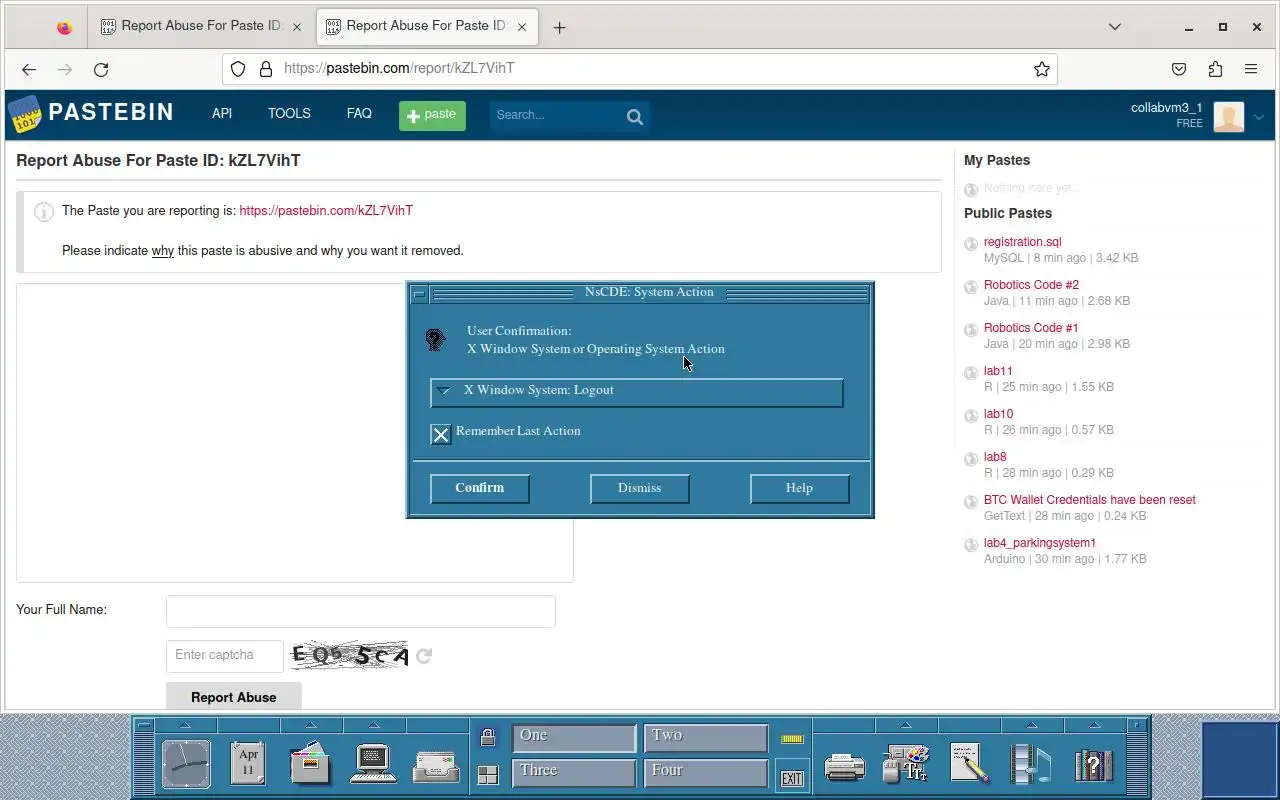1280x800 pixels.
Task: Open the window menu of NsCDE System Action
Action: pos(420,293)
